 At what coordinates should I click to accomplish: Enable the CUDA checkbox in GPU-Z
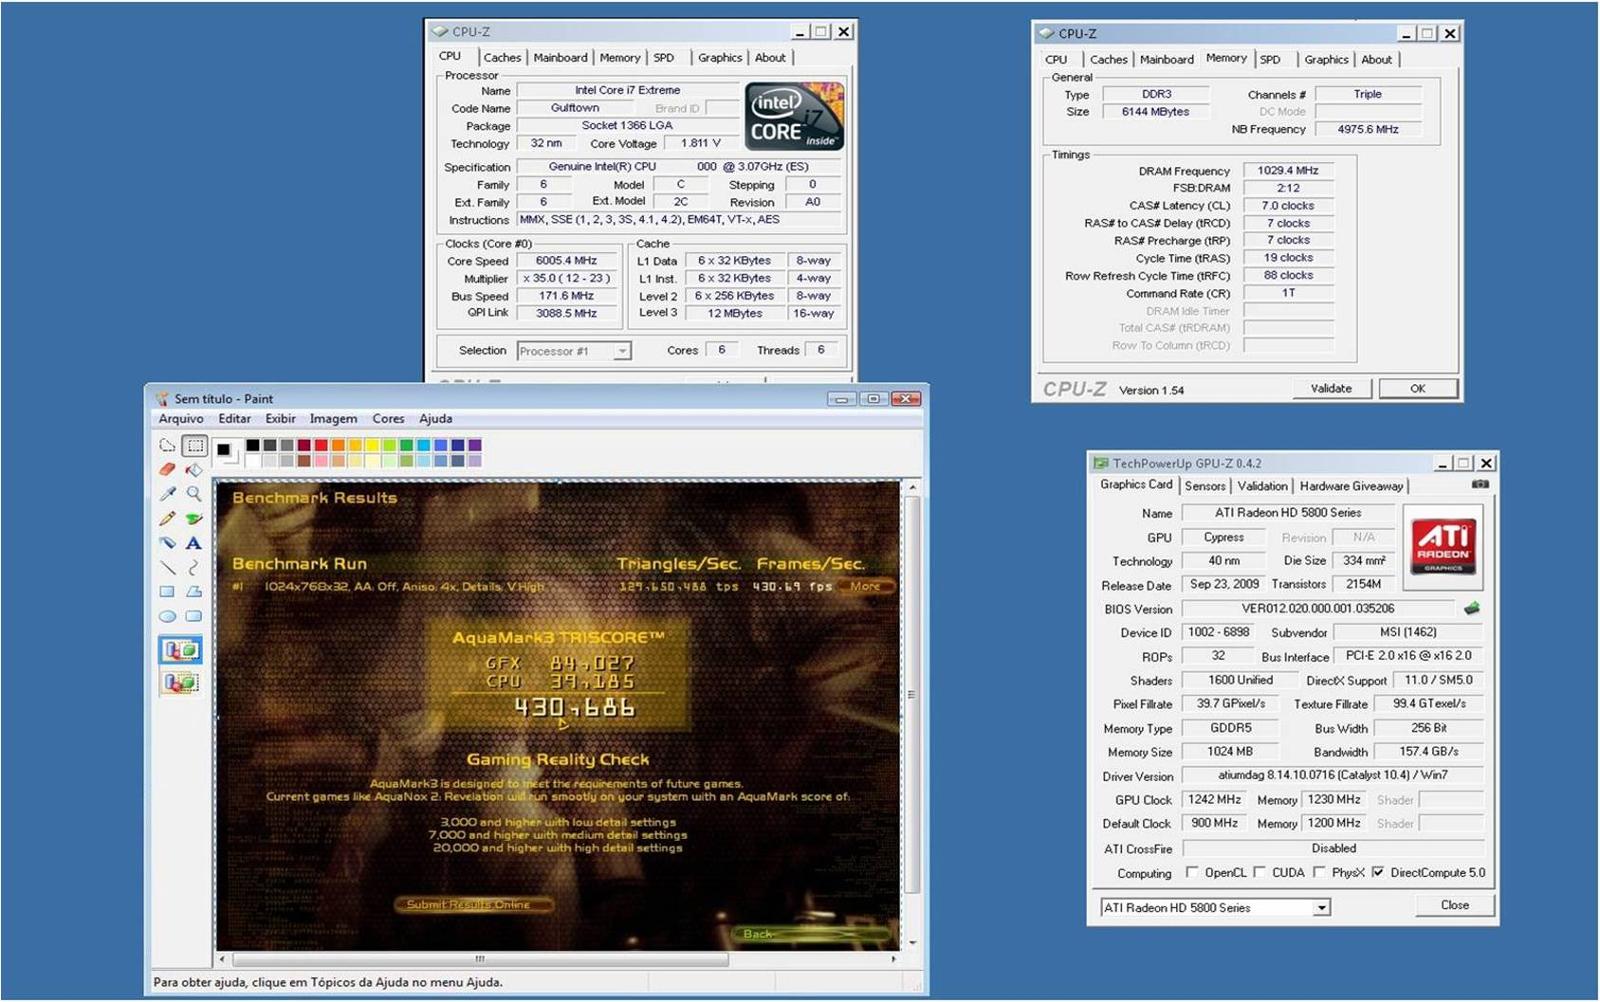[1259, 872]
